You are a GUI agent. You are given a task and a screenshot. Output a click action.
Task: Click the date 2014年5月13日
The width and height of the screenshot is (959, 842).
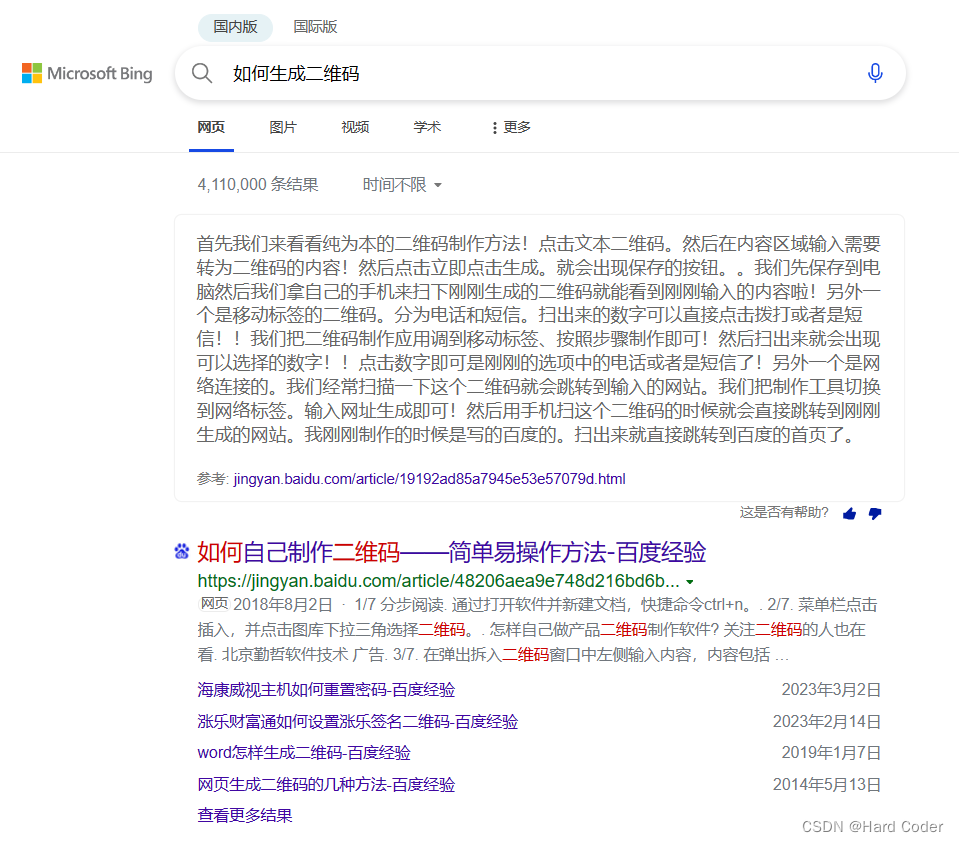(827, 785)
